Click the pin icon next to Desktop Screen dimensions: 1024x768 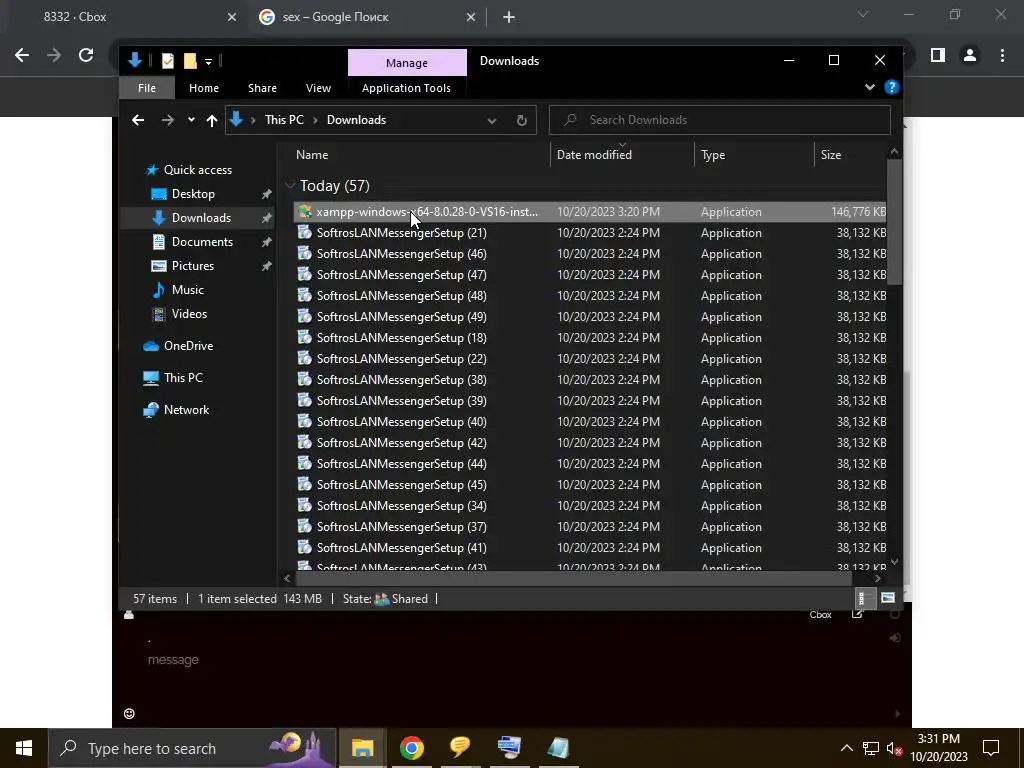(x=266, y=194)
